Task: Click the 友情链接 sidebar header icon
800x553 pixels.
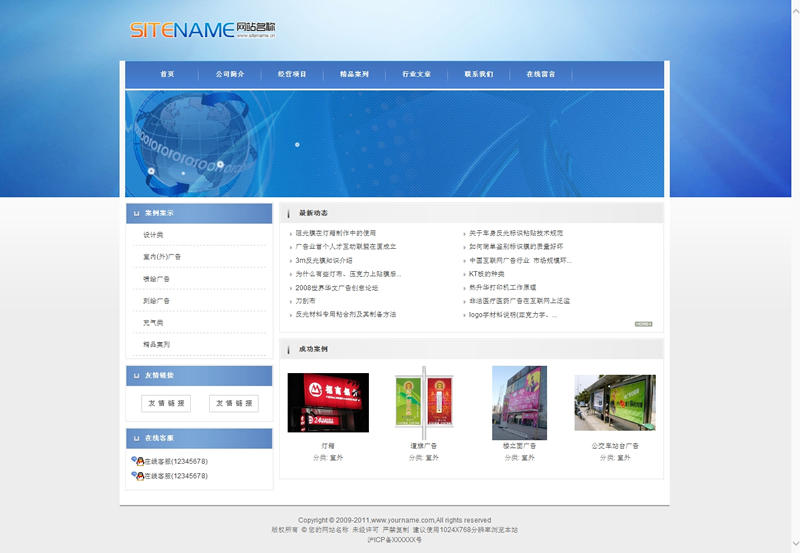Action: [136, 375]
